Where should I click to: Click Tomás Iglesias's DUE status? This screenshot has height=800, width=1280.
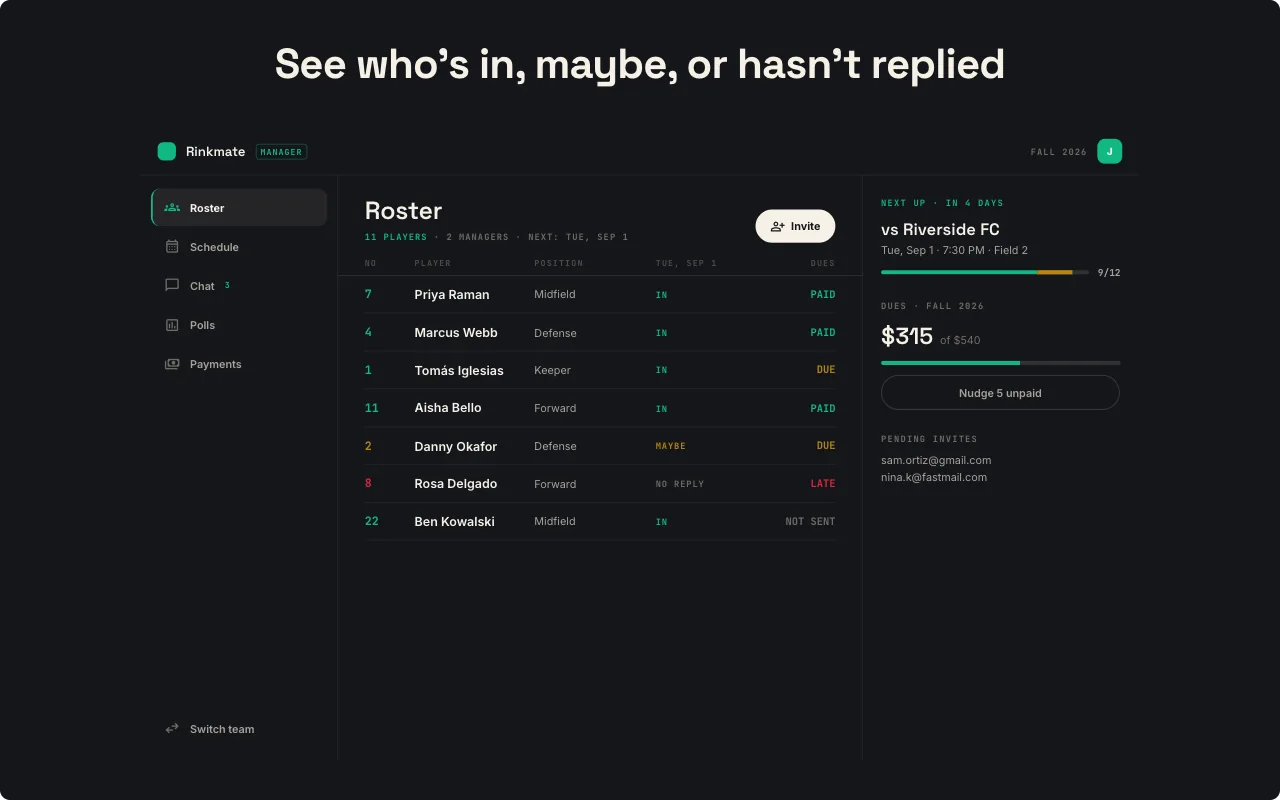pyautogui.click(x=826, y=370)
